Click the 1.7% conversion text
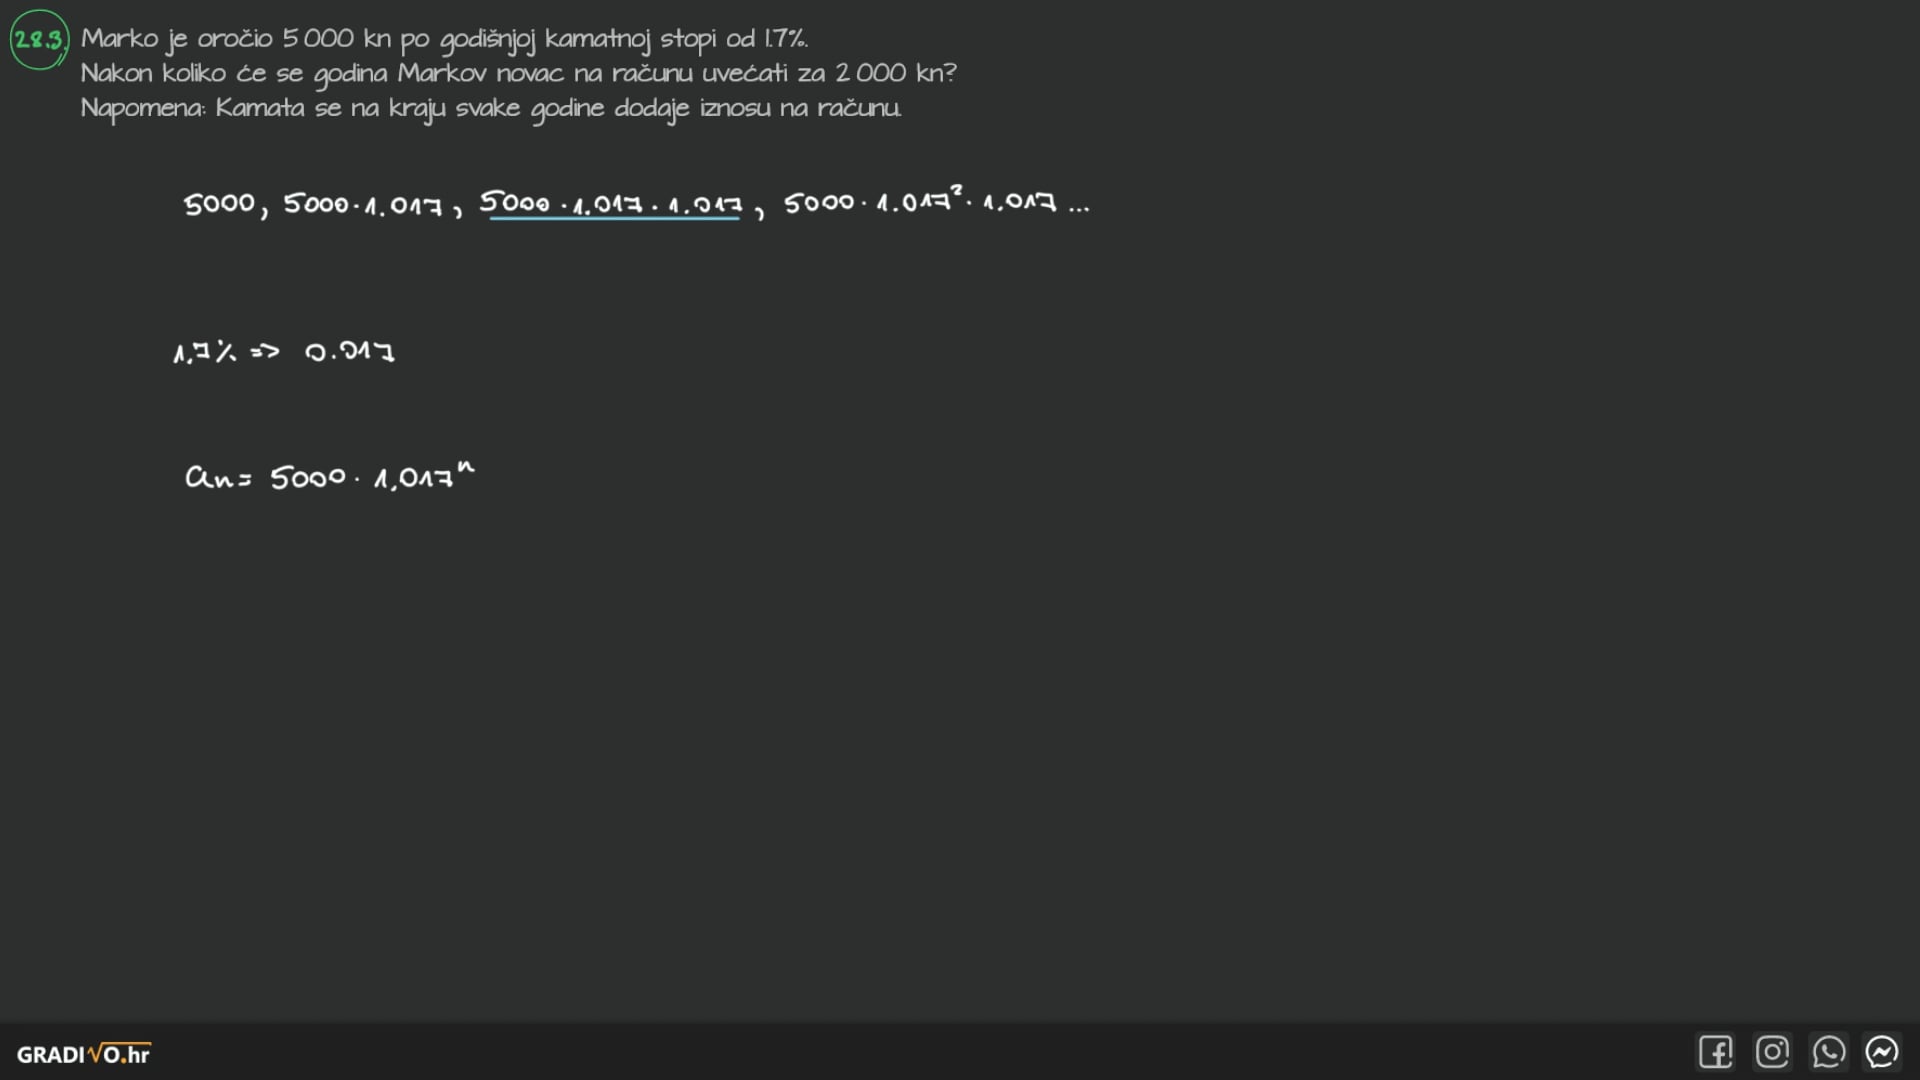This screenshot has width=1920, height=1080. click(205, 352)
